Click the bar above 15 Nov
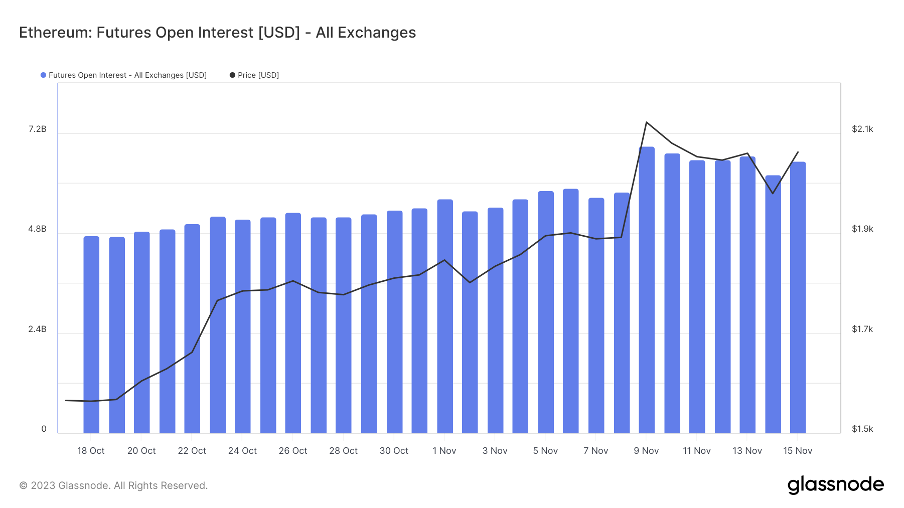This screenshot has width=904, height=508. point(798,297)
